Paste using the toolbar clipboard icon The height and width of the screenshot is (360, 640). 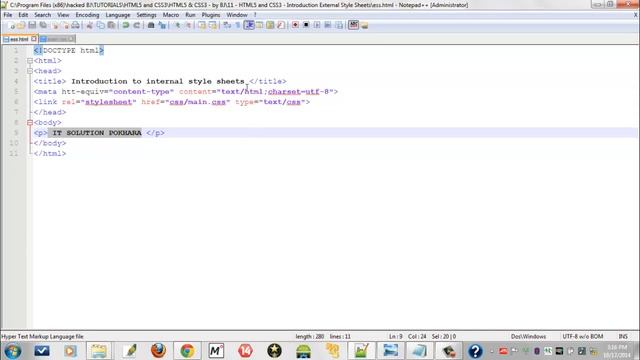111,25
